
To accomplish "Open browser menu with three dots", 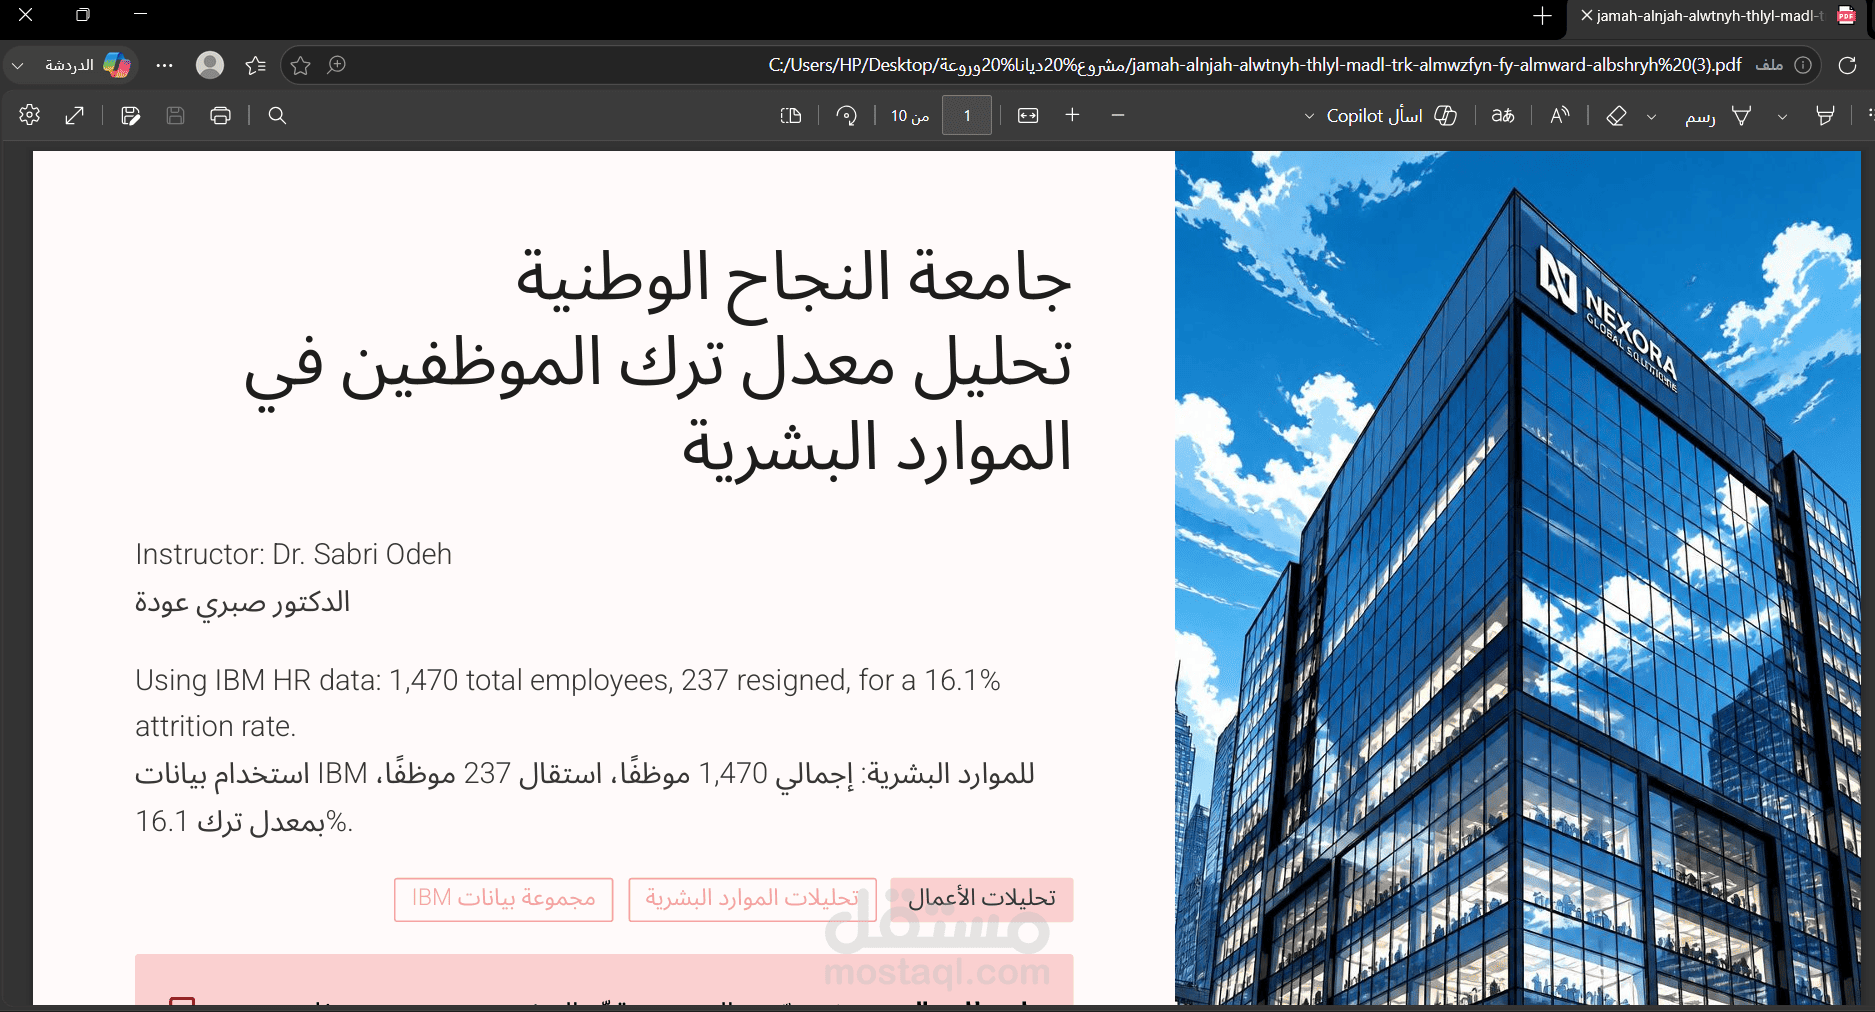I will coord(165,65).
